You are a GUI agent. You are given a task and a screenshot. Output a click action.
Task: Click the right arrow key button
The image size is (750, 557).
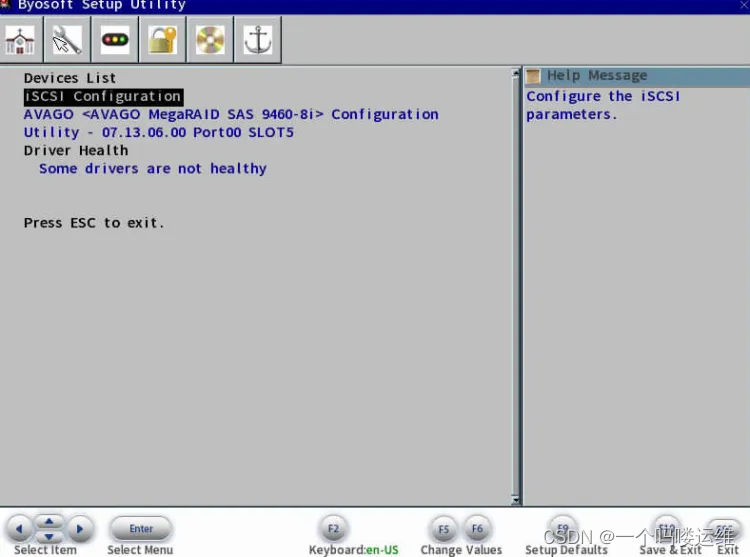[x=79, y=529]
